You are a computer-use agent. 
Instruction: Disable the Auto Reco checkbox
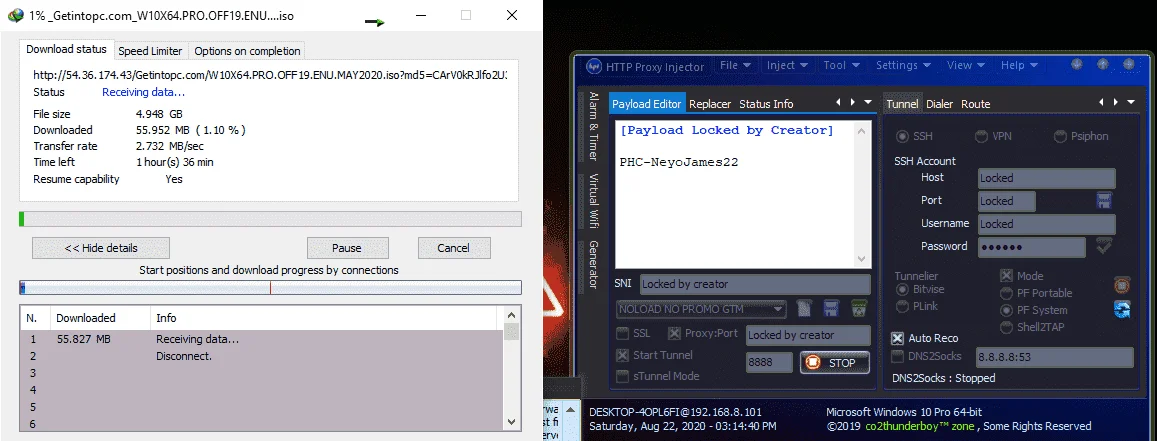click(x=897, y=338)
